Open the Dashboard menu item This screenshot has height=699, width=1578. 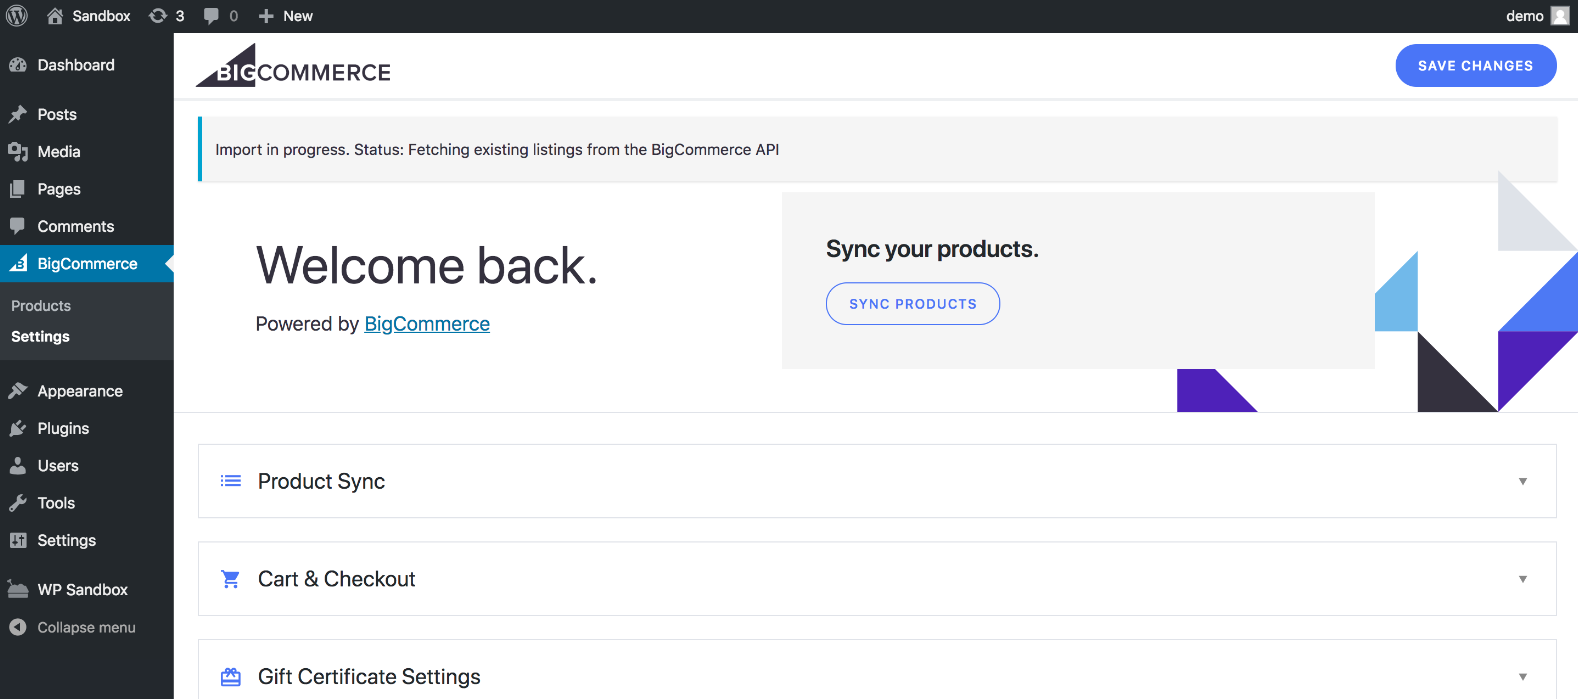click(x=76, y=65)
